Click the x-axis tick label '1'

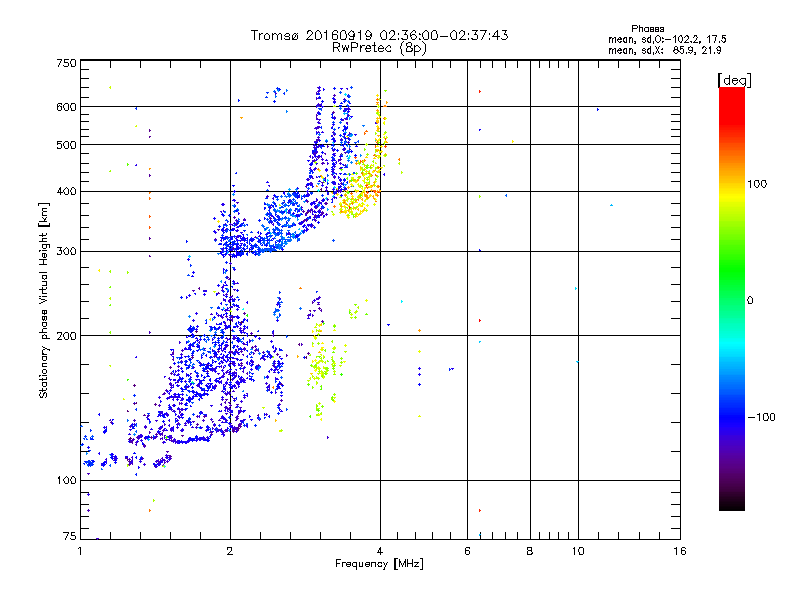tap(80, 551)
